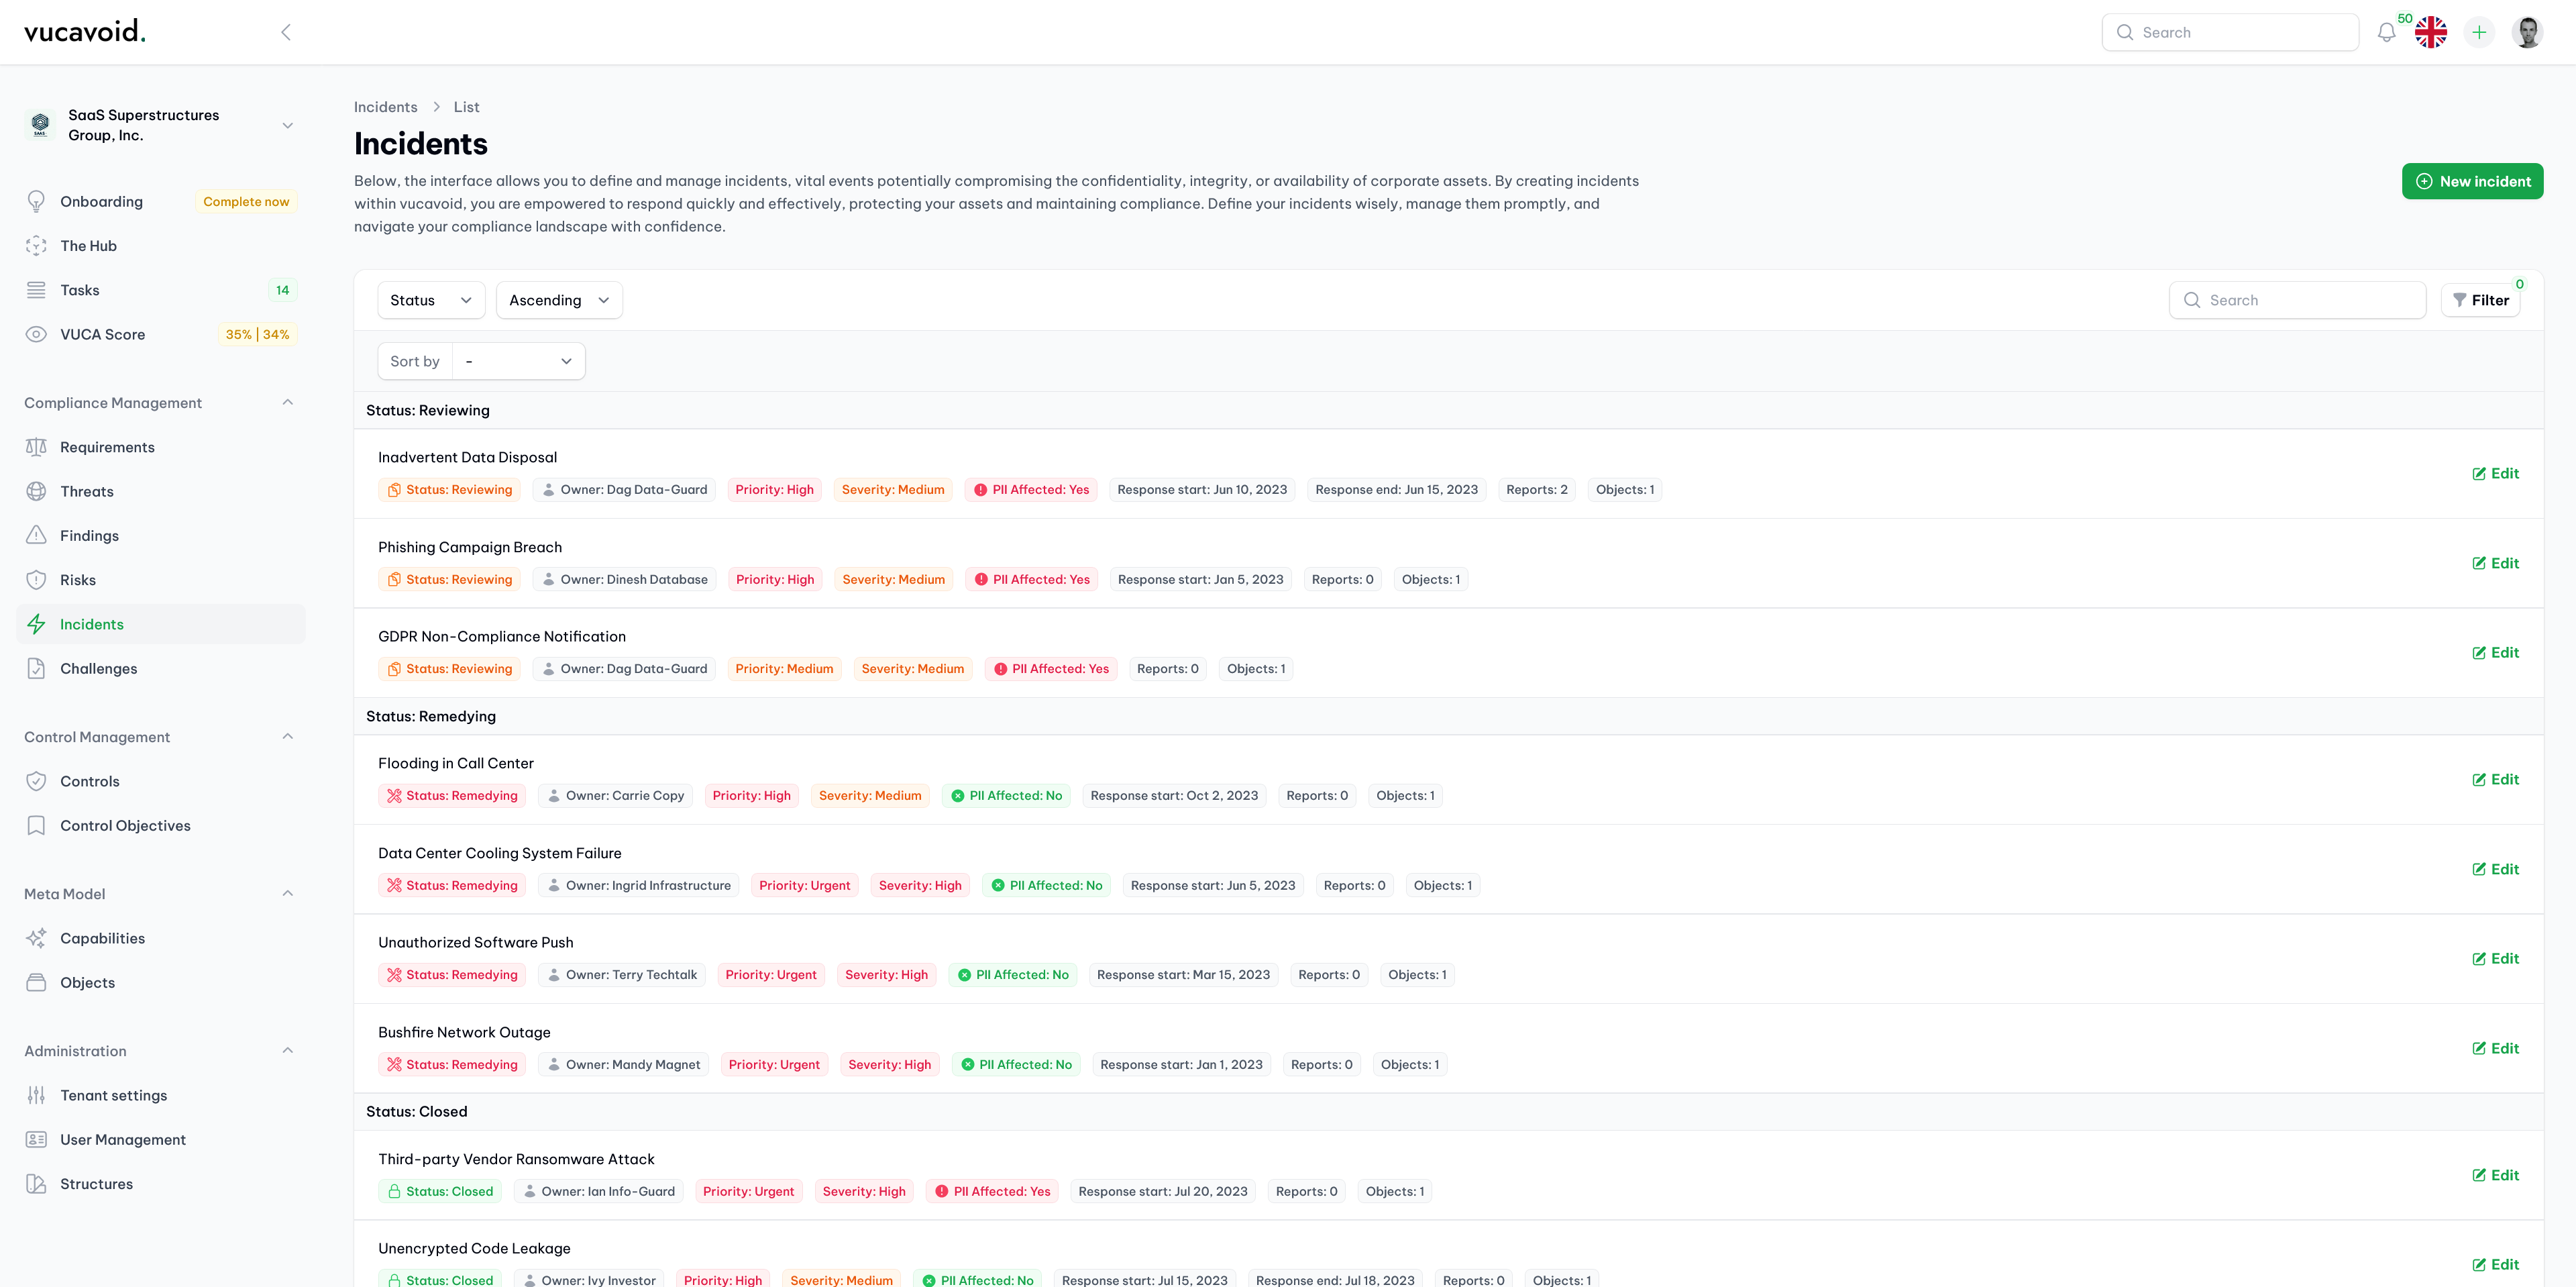This screenshot has height=1287, width=2576.
Task: Click the Capabilities meta model icon
Action: 36,939
